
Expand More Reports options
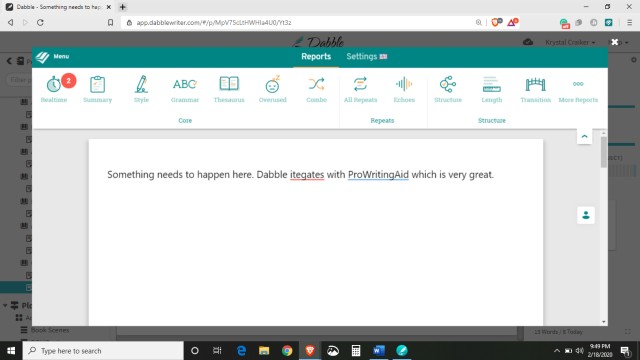tap(578, 89)
